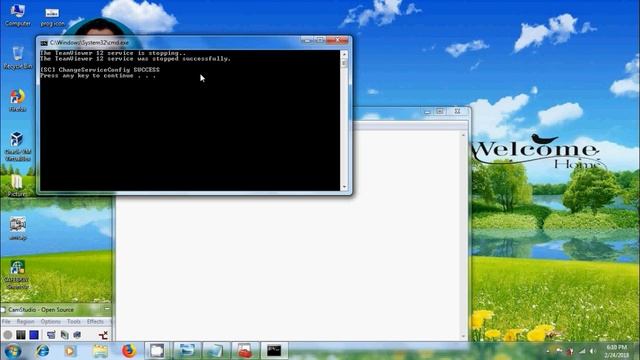Launch Internet Explorer from taskbar
Screen dimensions: 640x360
pyautogui.click(x=42, y=351)
